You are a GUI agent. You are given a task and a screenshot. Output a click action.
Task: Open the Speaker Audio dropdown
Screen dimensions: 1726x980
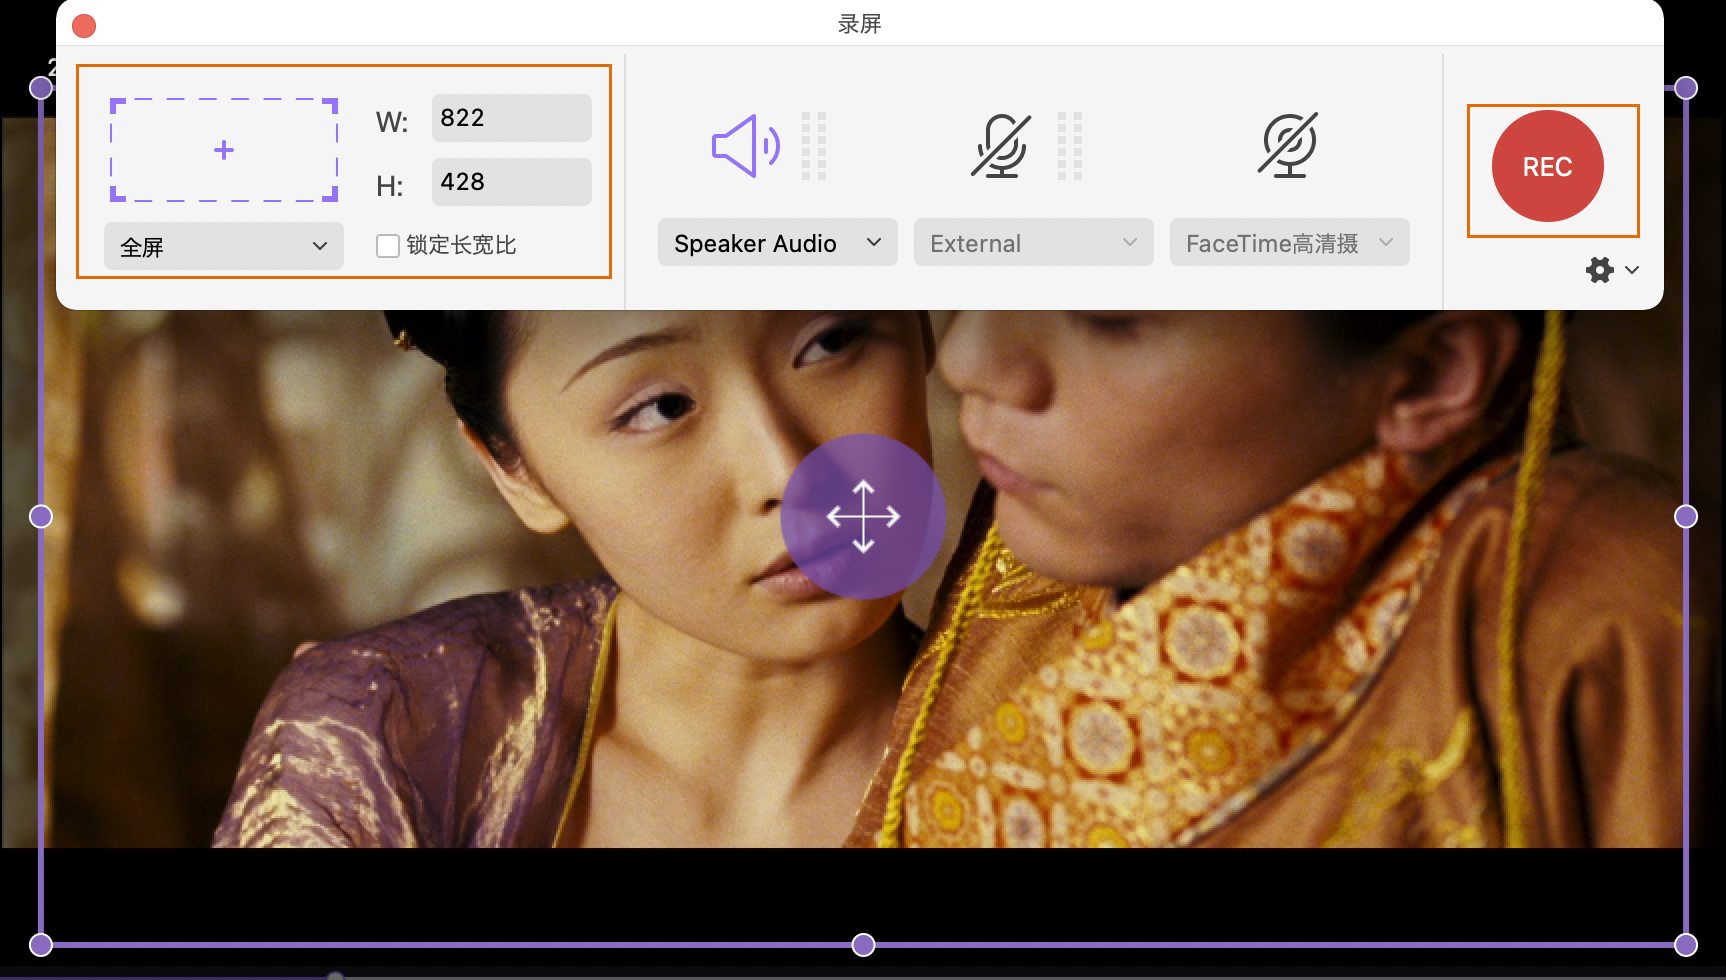(x=778, y=243)
